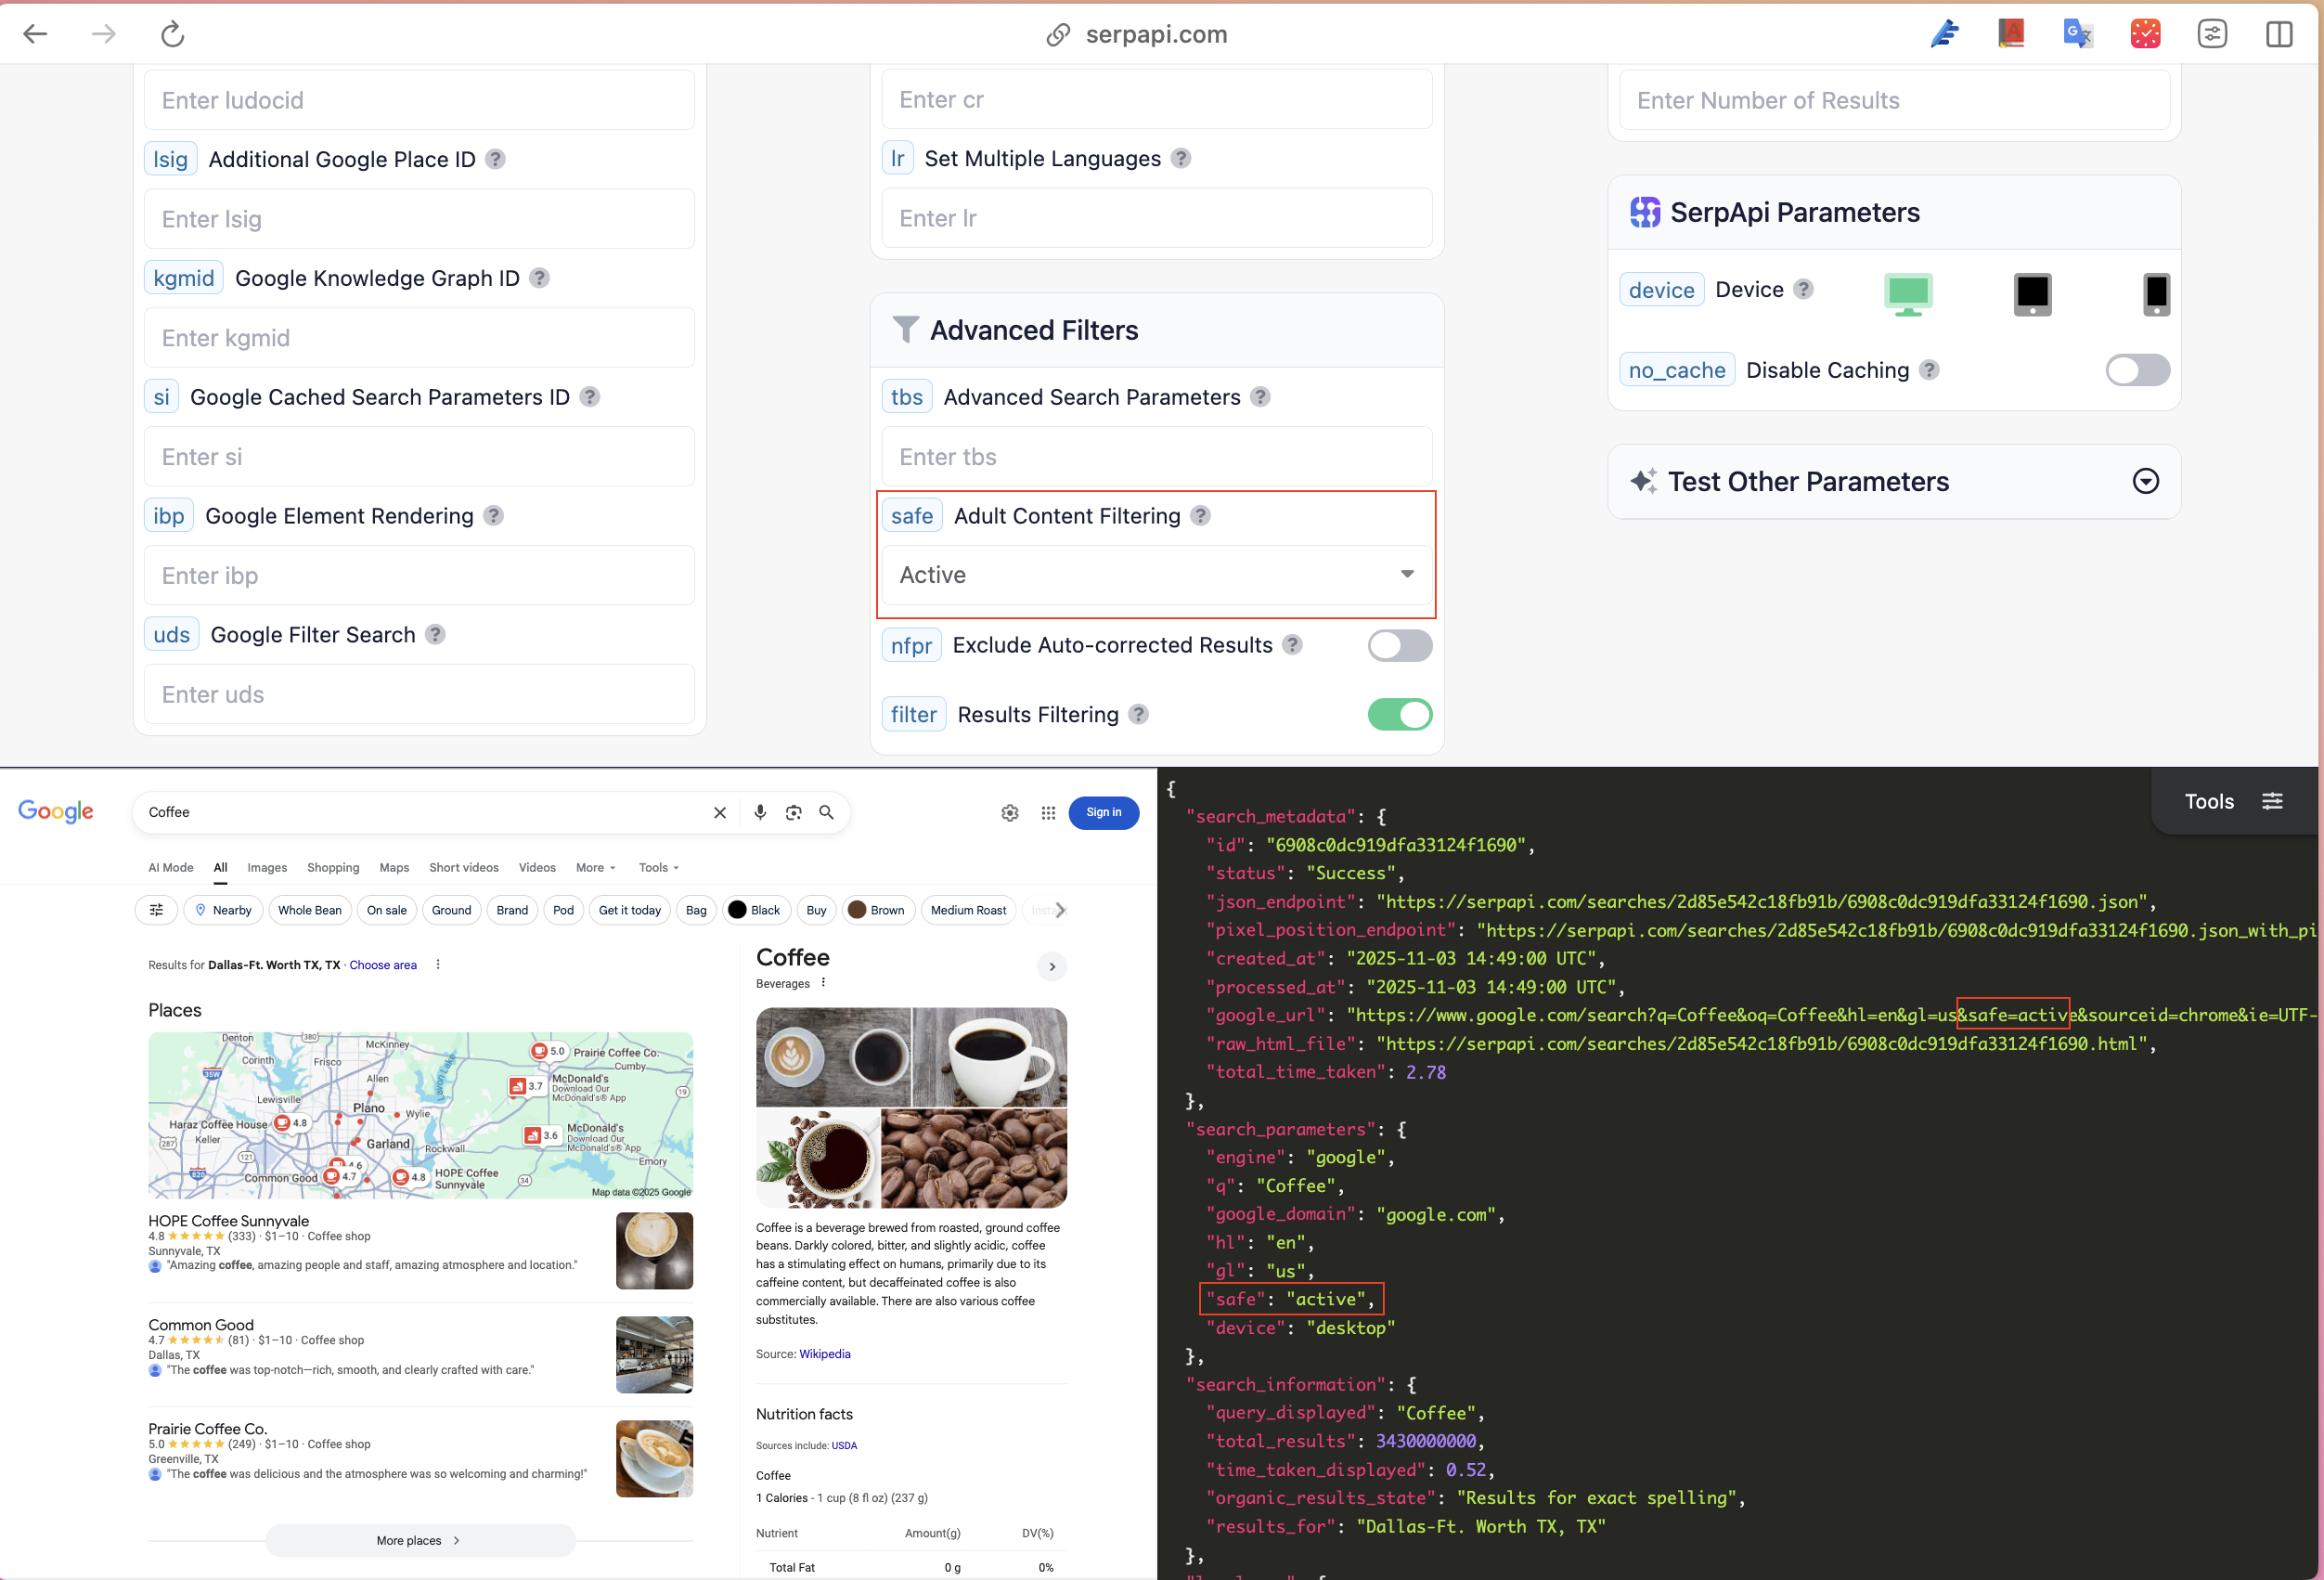Switch to the Shopping search tab
2324x1580 pixels.
pyautogui.click(x=333, y=868)
